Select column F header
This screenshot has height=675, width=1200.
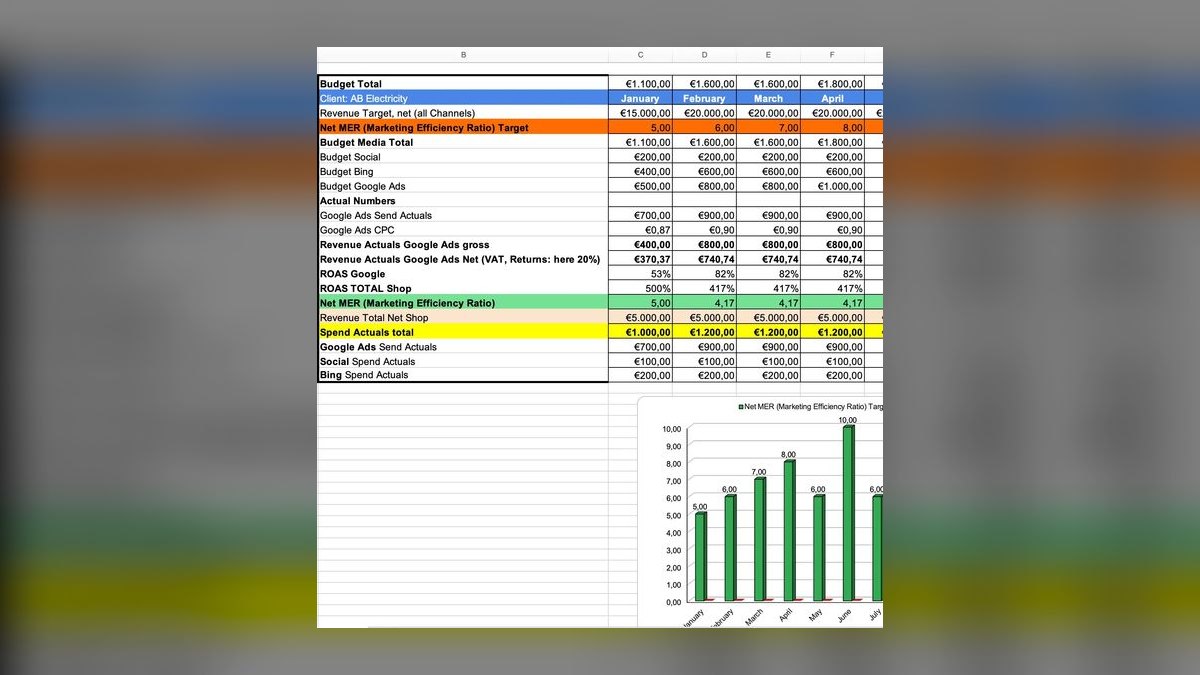(x=832, y=55)
